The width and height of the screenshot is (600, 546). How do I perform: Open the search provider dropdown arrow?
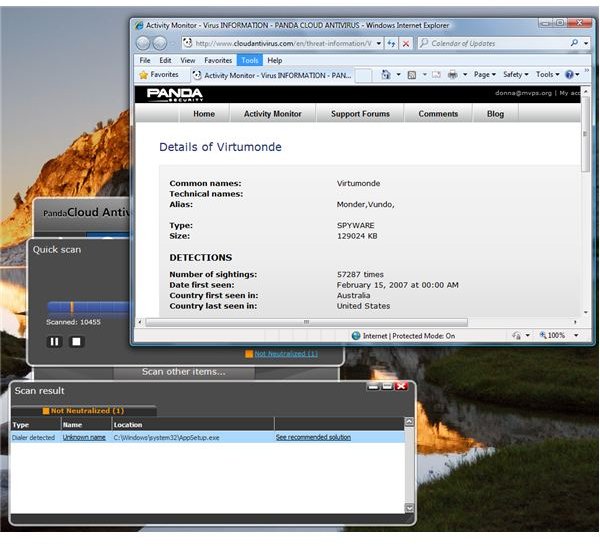pos(586,43)
